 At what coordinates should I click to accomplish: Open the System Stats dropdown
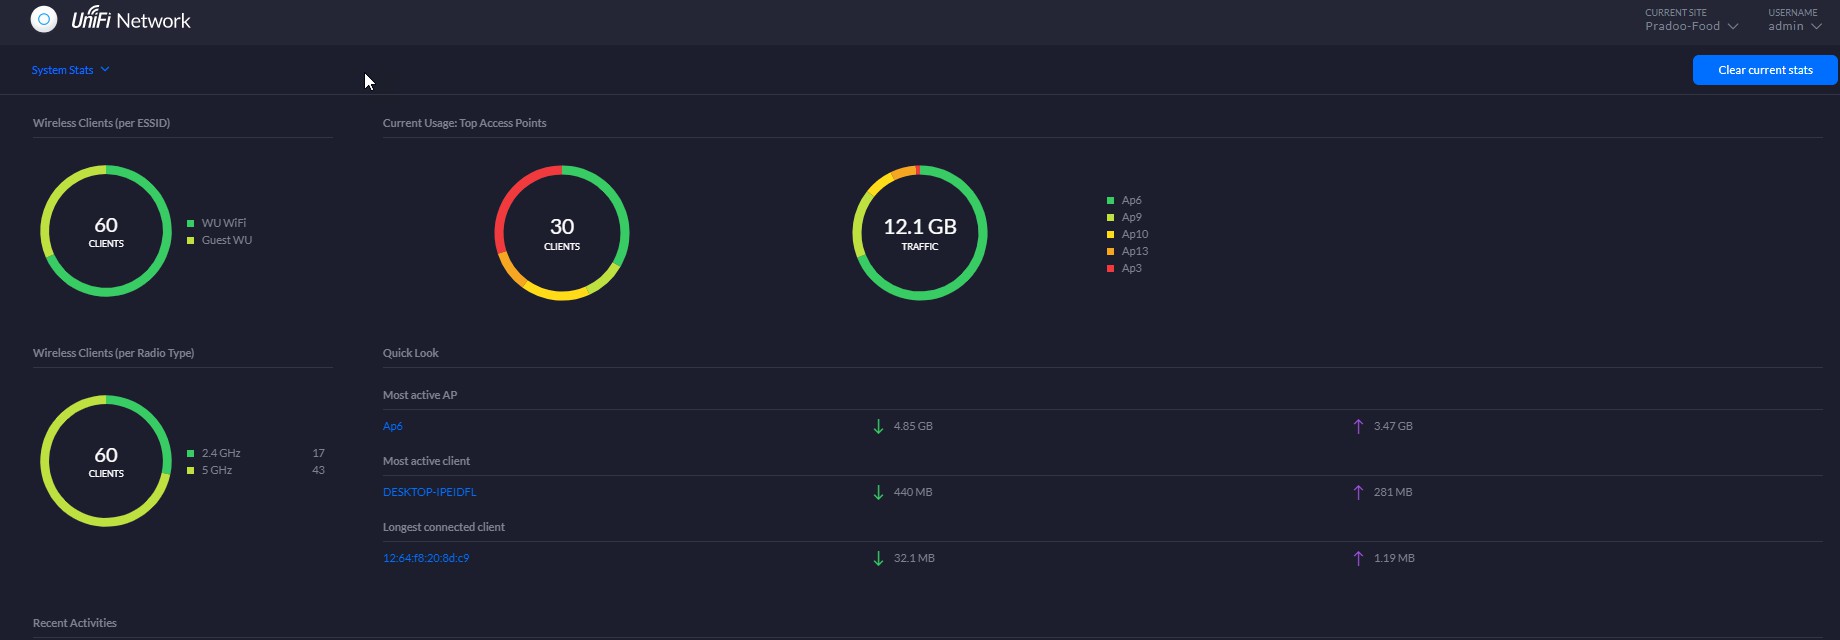70,70
